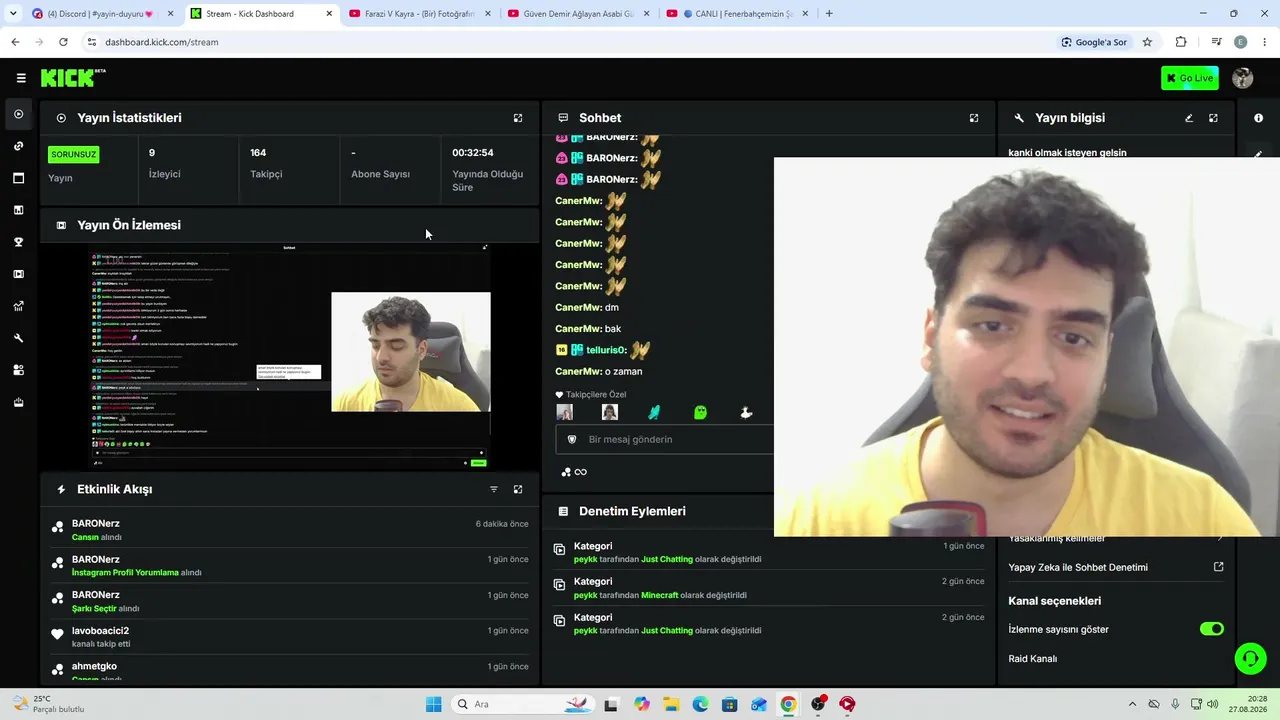Click the shield icon in the chat input
1280x720 pixels.
[x=572, y=439]
